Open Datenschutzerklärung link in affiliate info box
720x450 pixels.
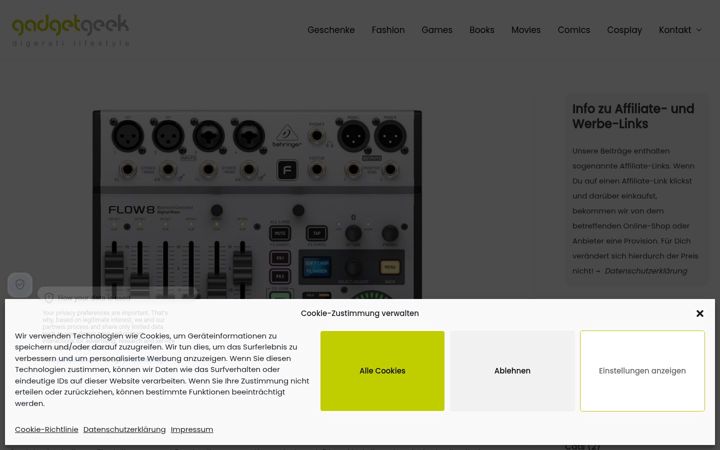point(646,271)
